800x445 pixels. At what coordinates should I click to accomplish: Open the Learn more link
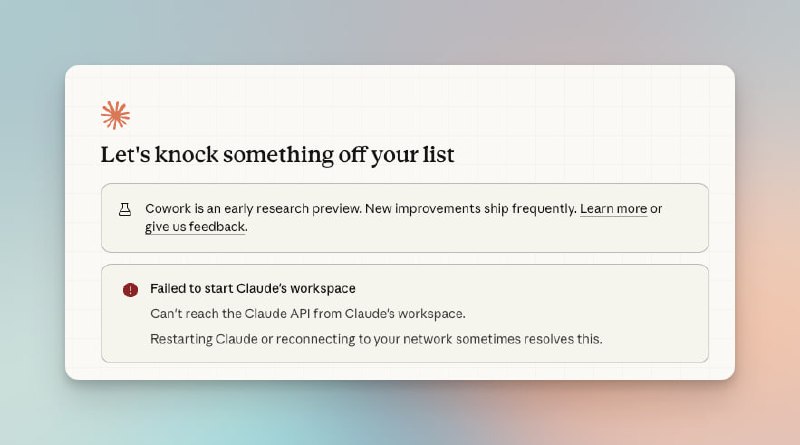[613, 209]
